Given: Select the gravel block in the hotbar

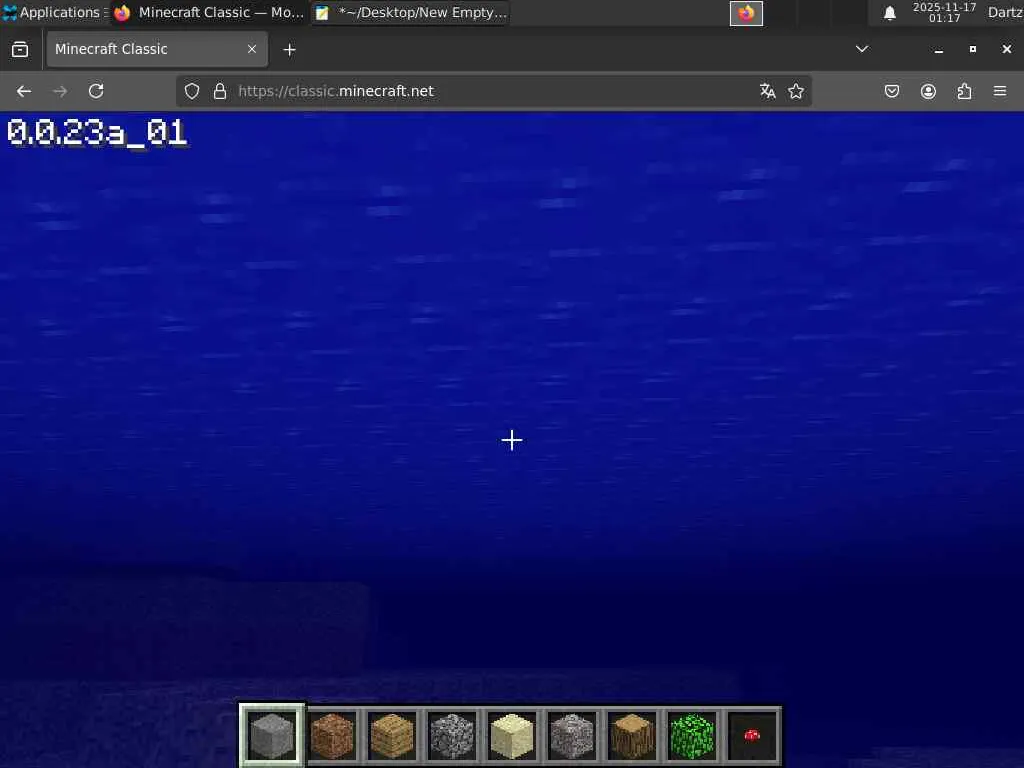Looking at the screenshot, I should click(572, 735).
